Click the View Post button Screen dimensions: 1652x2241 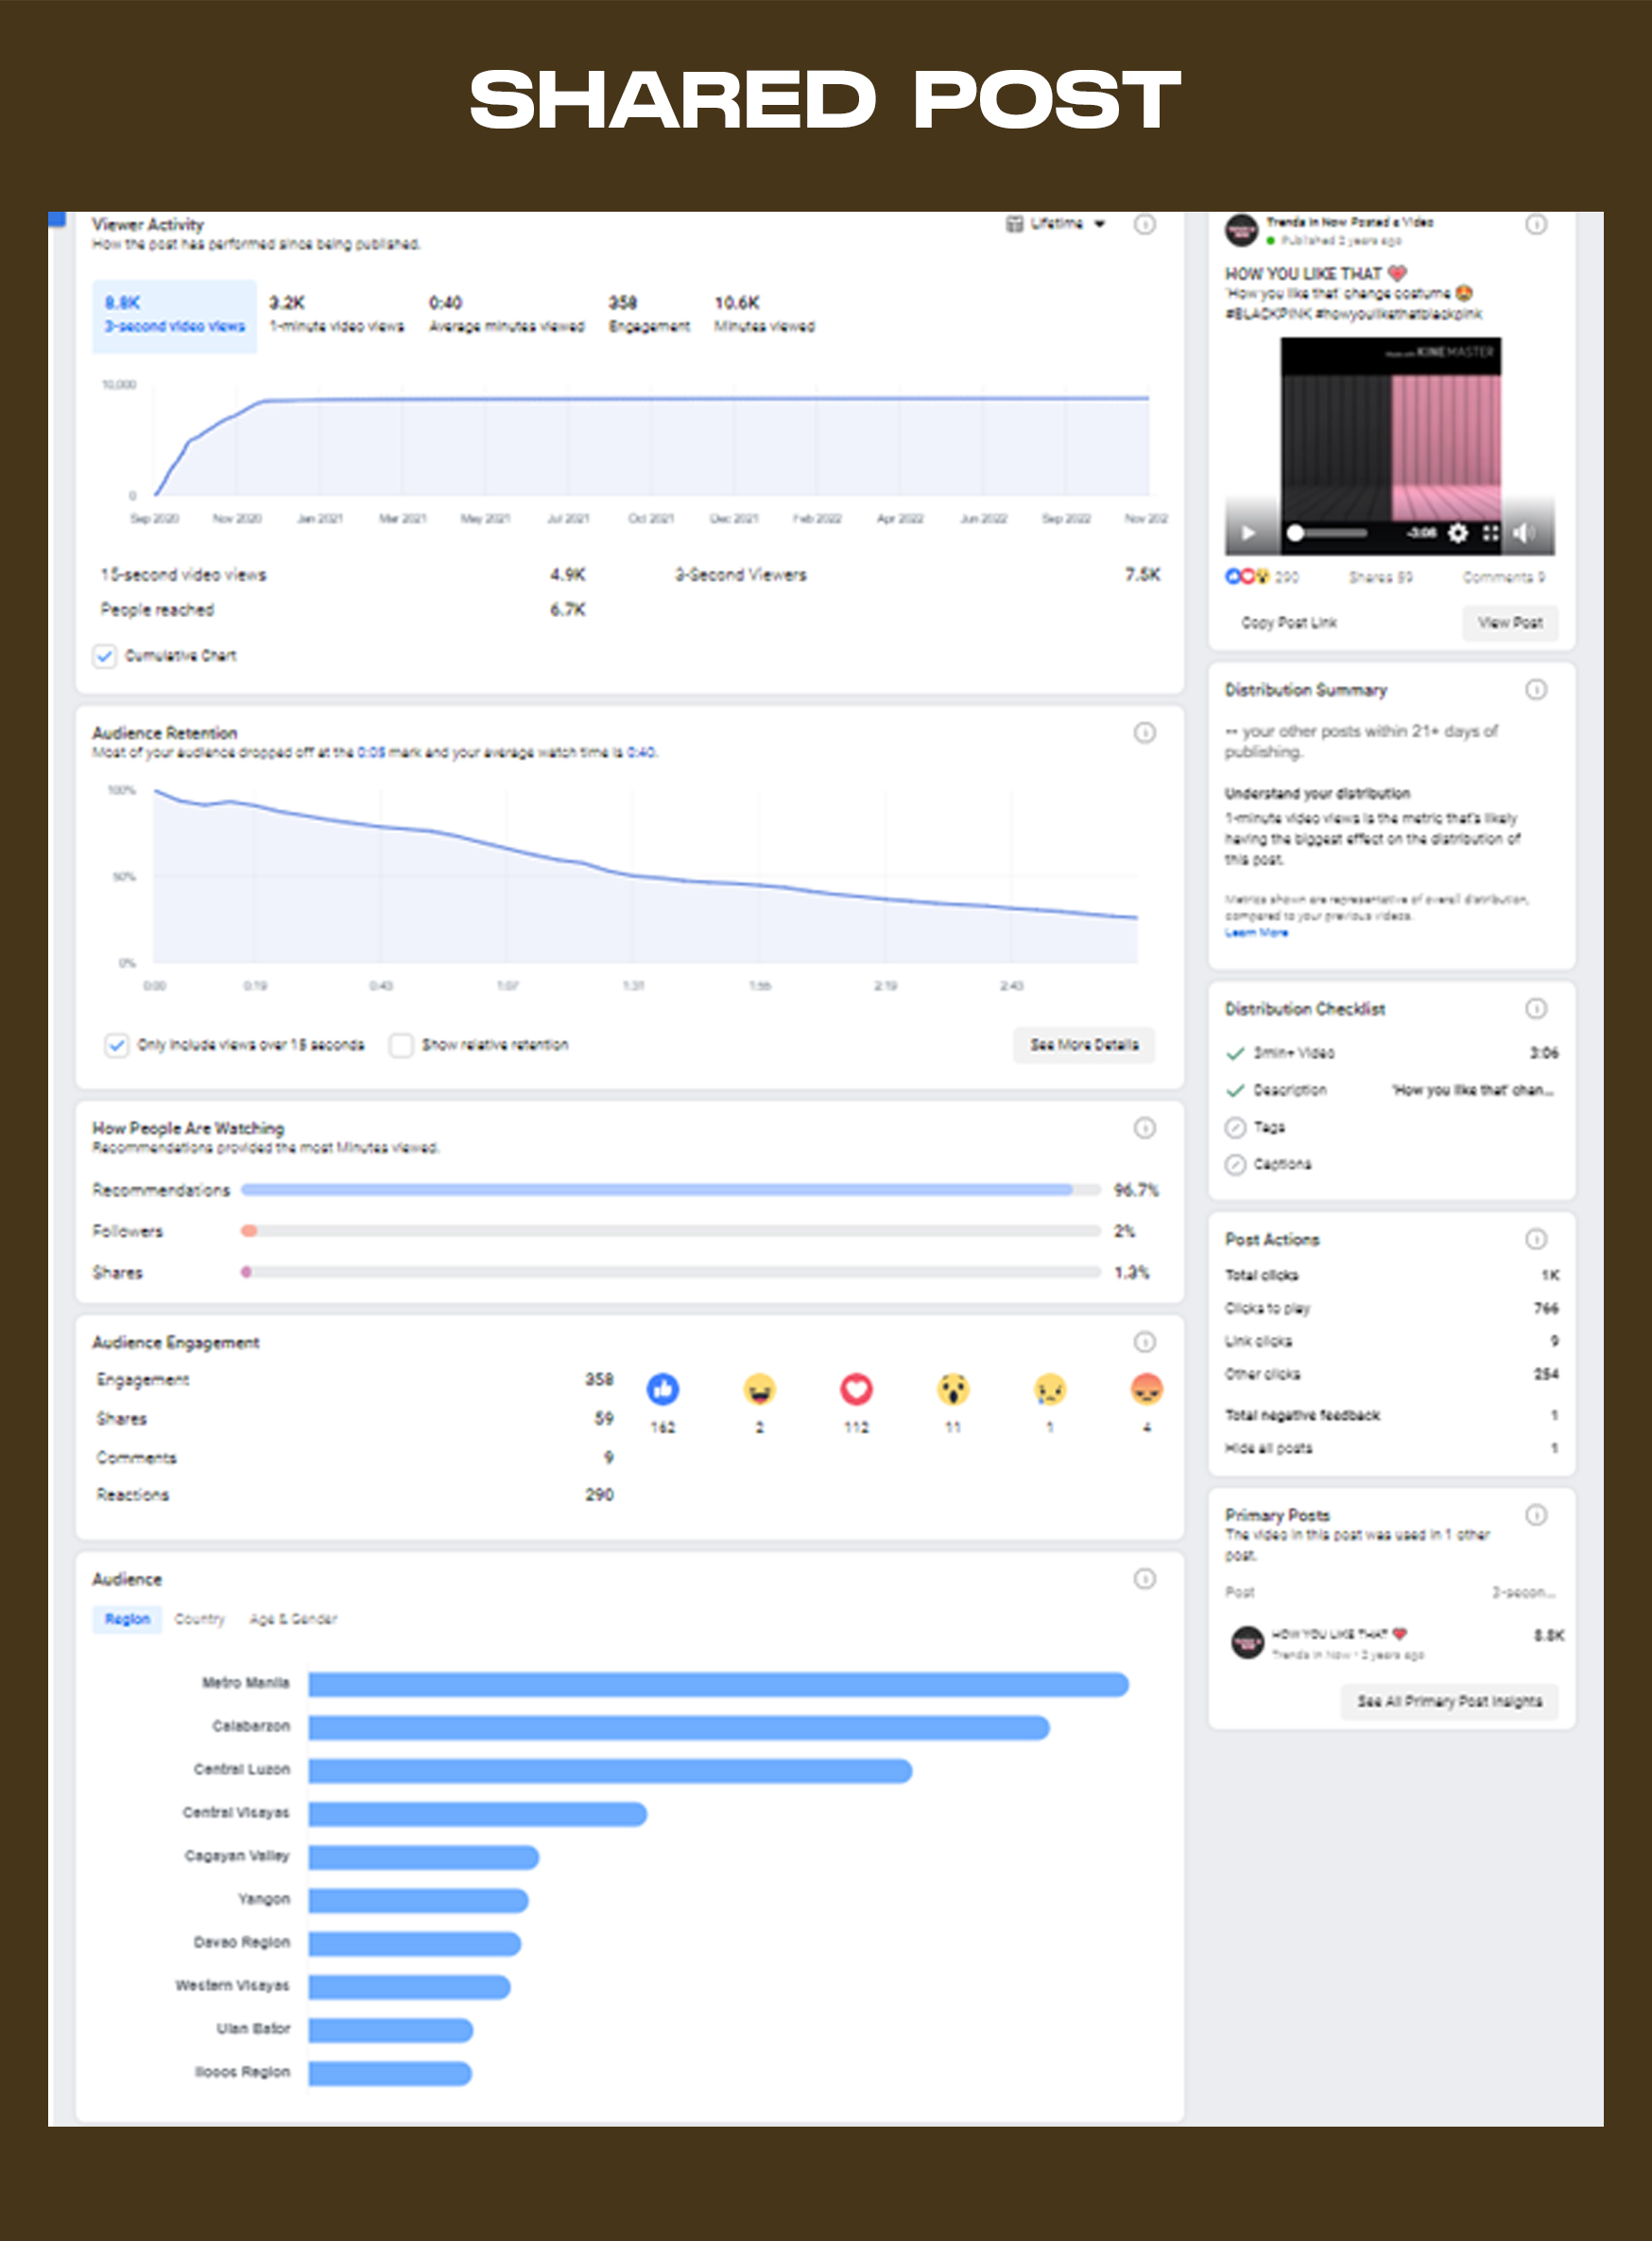tap(1510, 623)
